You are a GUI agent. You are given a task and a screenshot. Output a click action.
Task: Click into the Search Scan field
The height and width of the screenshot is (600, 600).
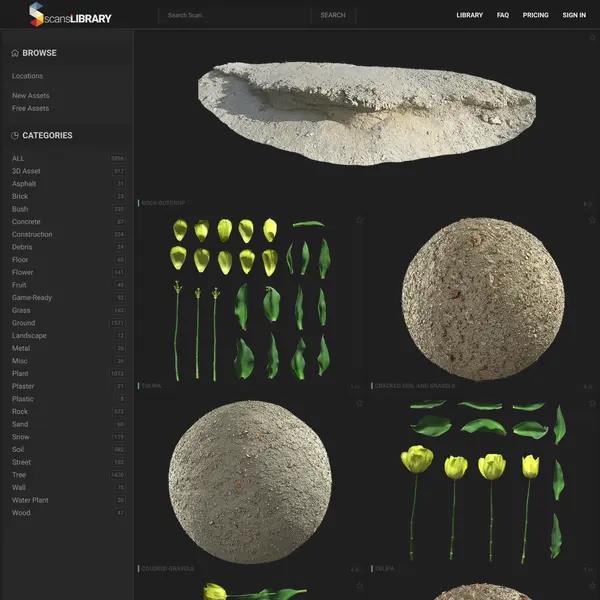coord(235,15)
